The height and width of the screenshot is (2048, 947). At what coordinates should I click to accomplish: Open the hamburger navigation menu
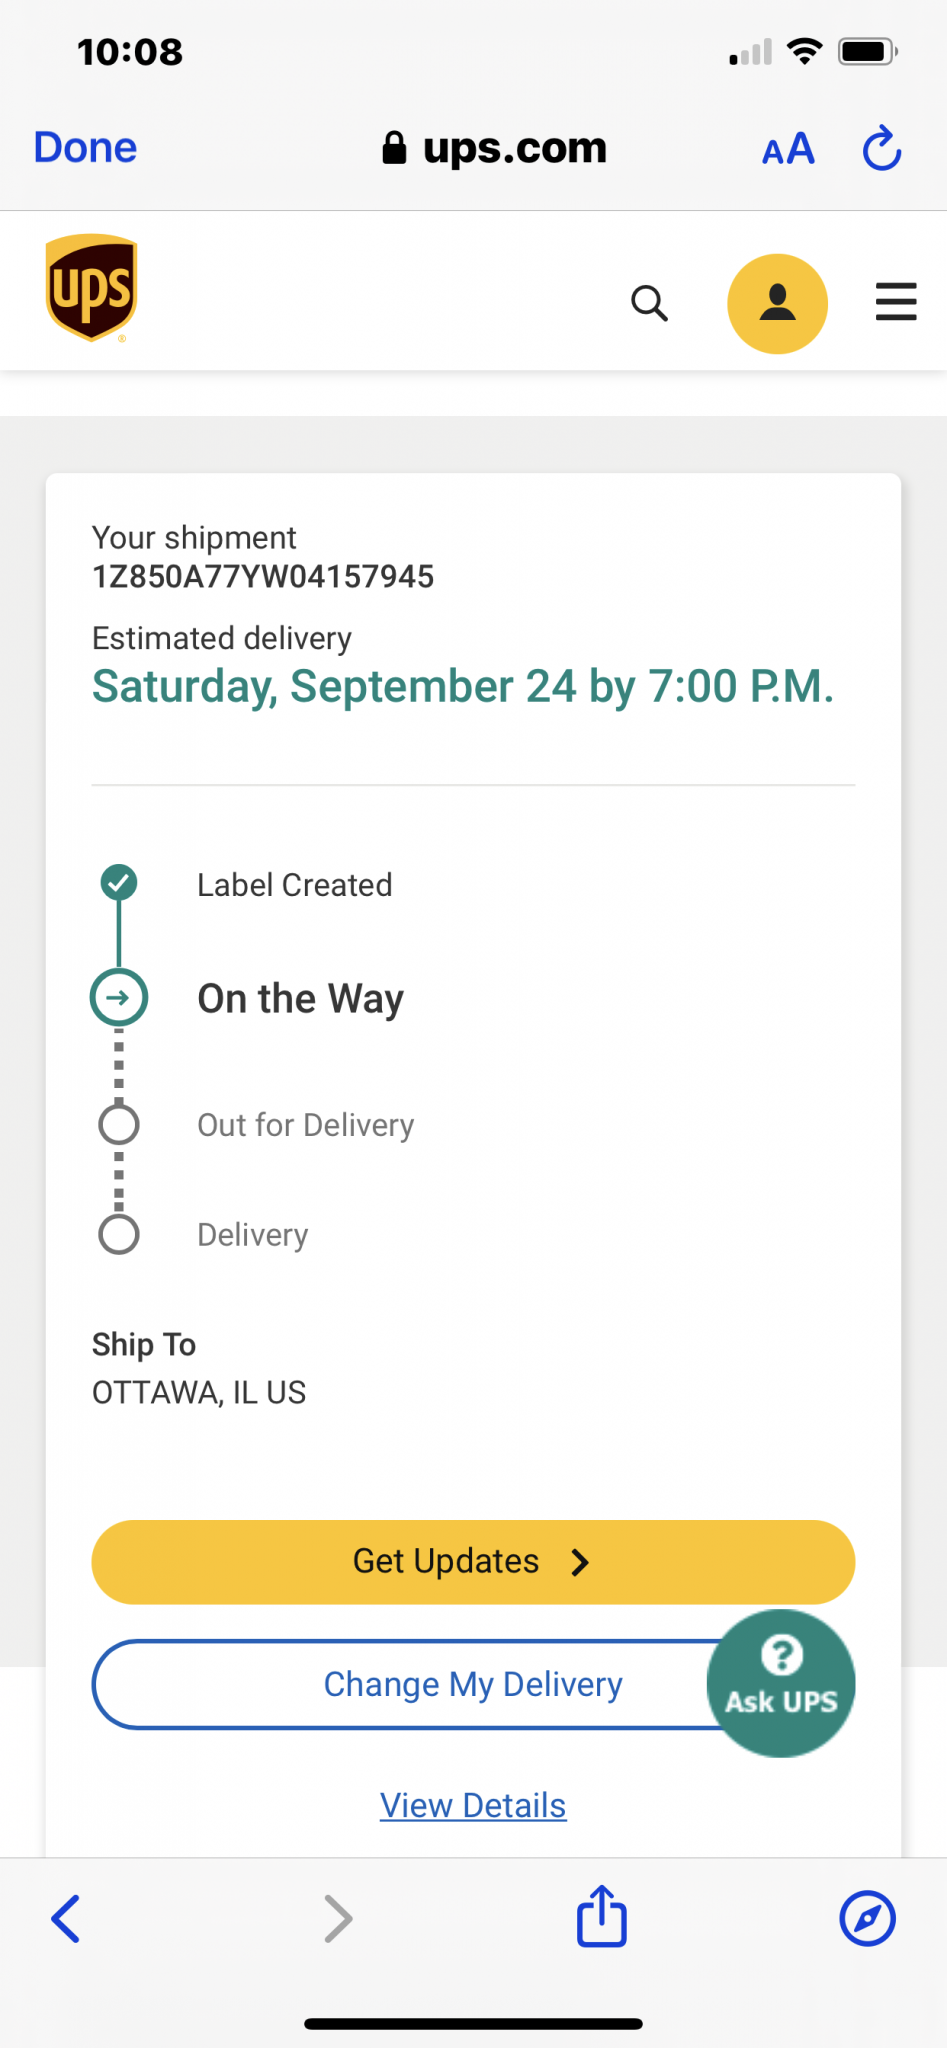click(896, 302)
